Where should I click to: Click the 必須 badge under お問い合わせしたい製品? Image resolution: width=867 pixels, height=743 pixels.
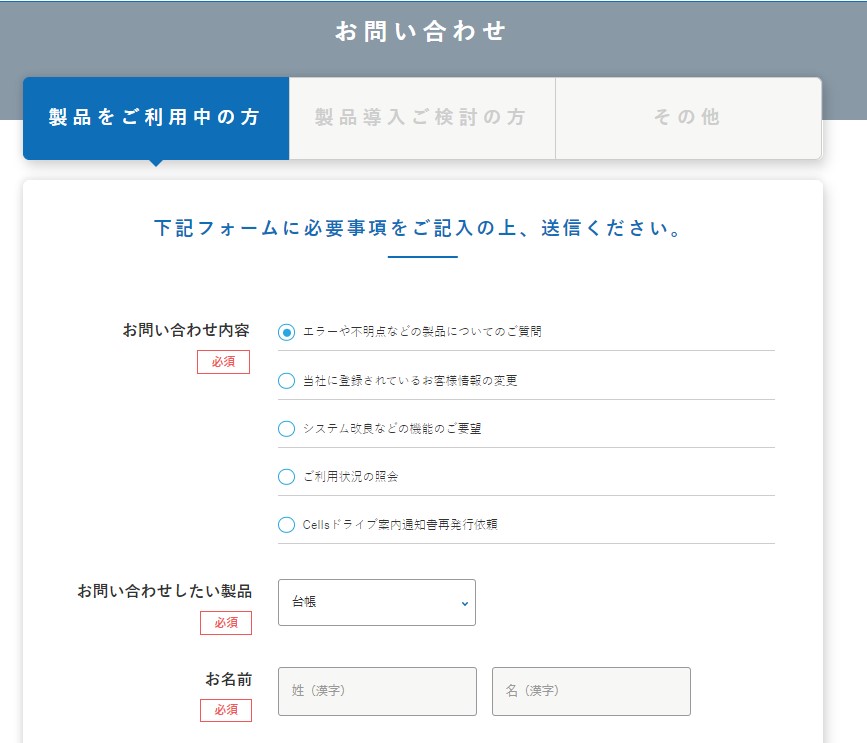tap(224, 622)
